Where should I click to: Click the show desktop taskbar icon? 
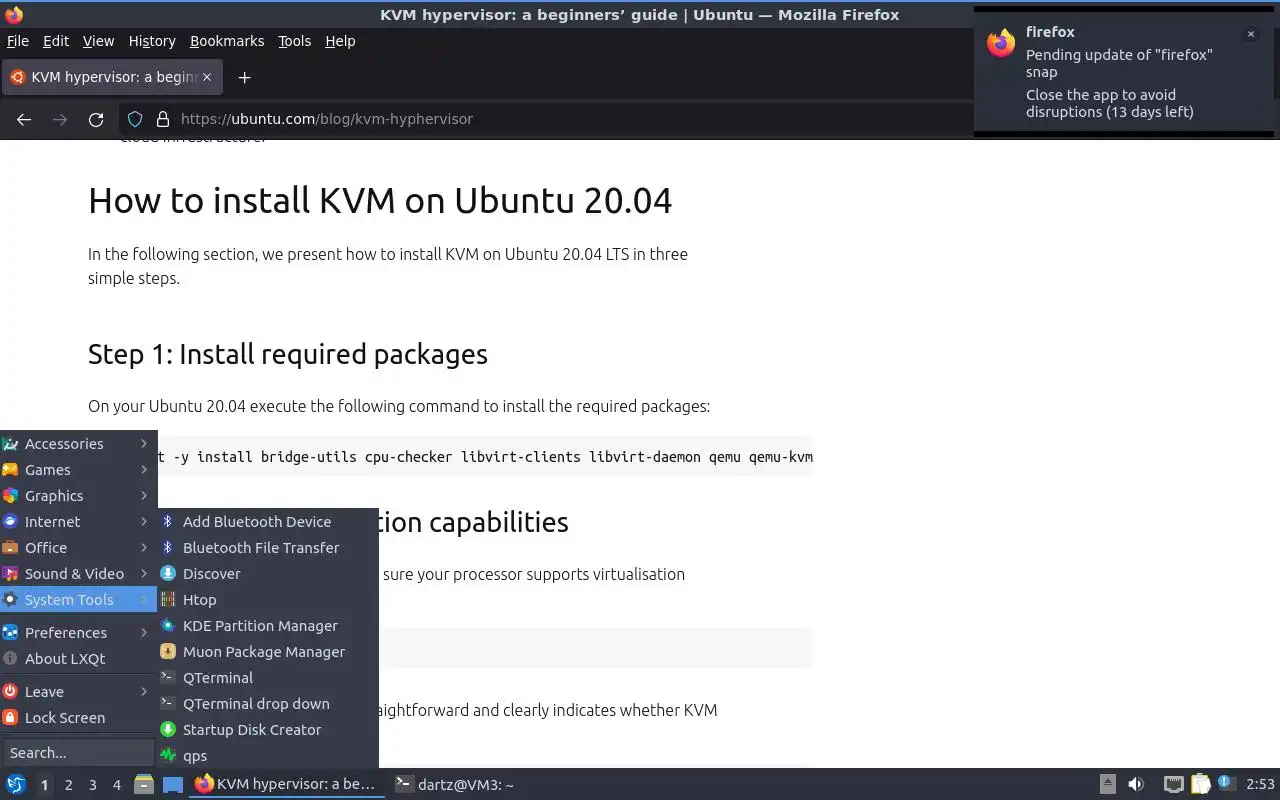click(173, 784)
